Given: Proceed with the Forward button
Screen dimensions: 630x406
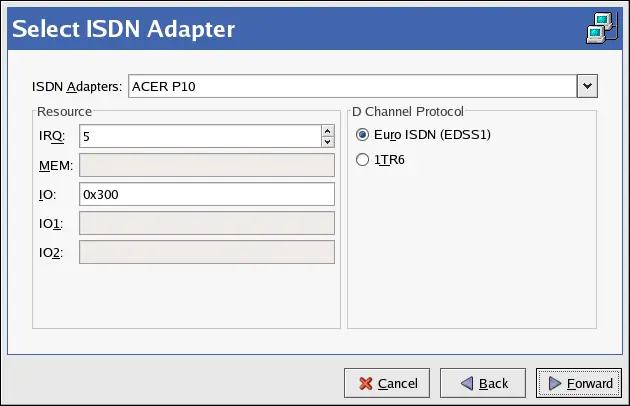Looking at the screenshot, I should click(x=578, y=383).
